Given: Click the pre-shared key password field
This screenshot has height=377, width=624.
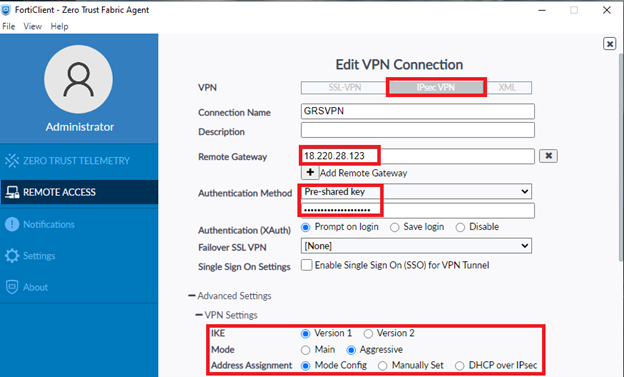Looking at the screenshot, I should pos(417,210).
